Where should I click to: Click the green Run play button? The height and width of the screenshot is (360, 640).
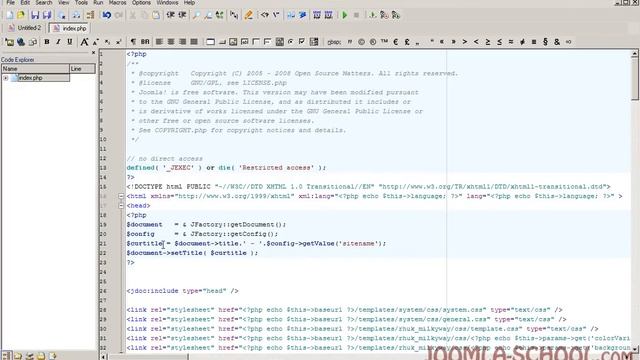[344, 16]
